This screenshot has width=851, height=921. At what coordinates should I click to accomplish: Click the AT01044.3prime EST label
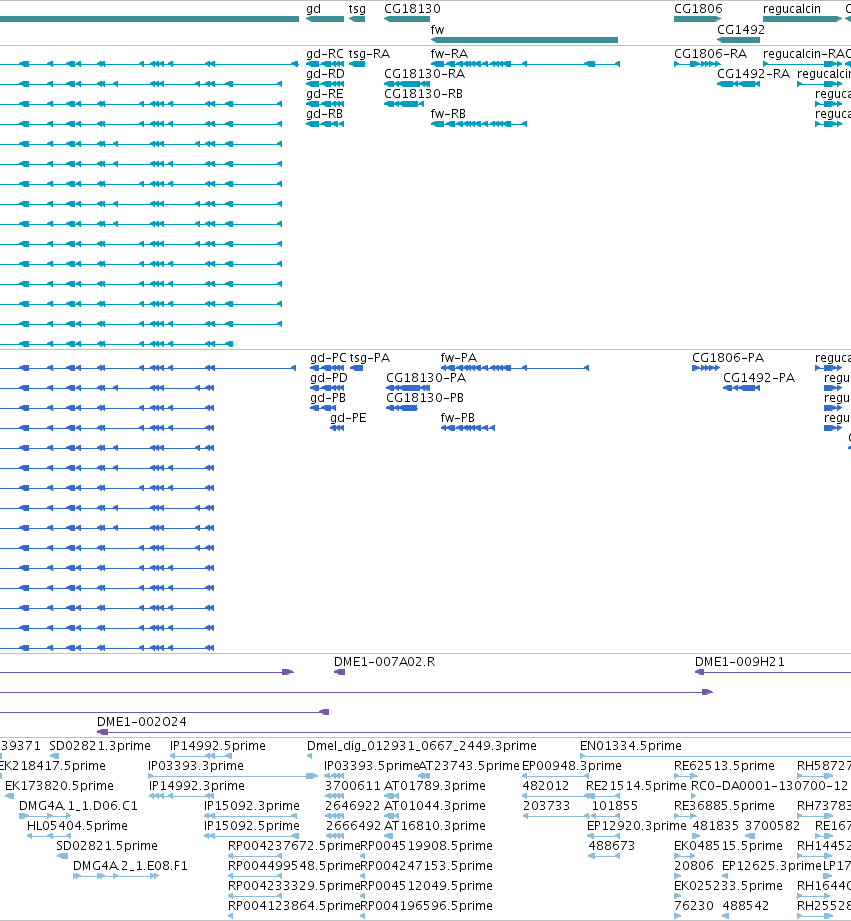coord(435,806)
